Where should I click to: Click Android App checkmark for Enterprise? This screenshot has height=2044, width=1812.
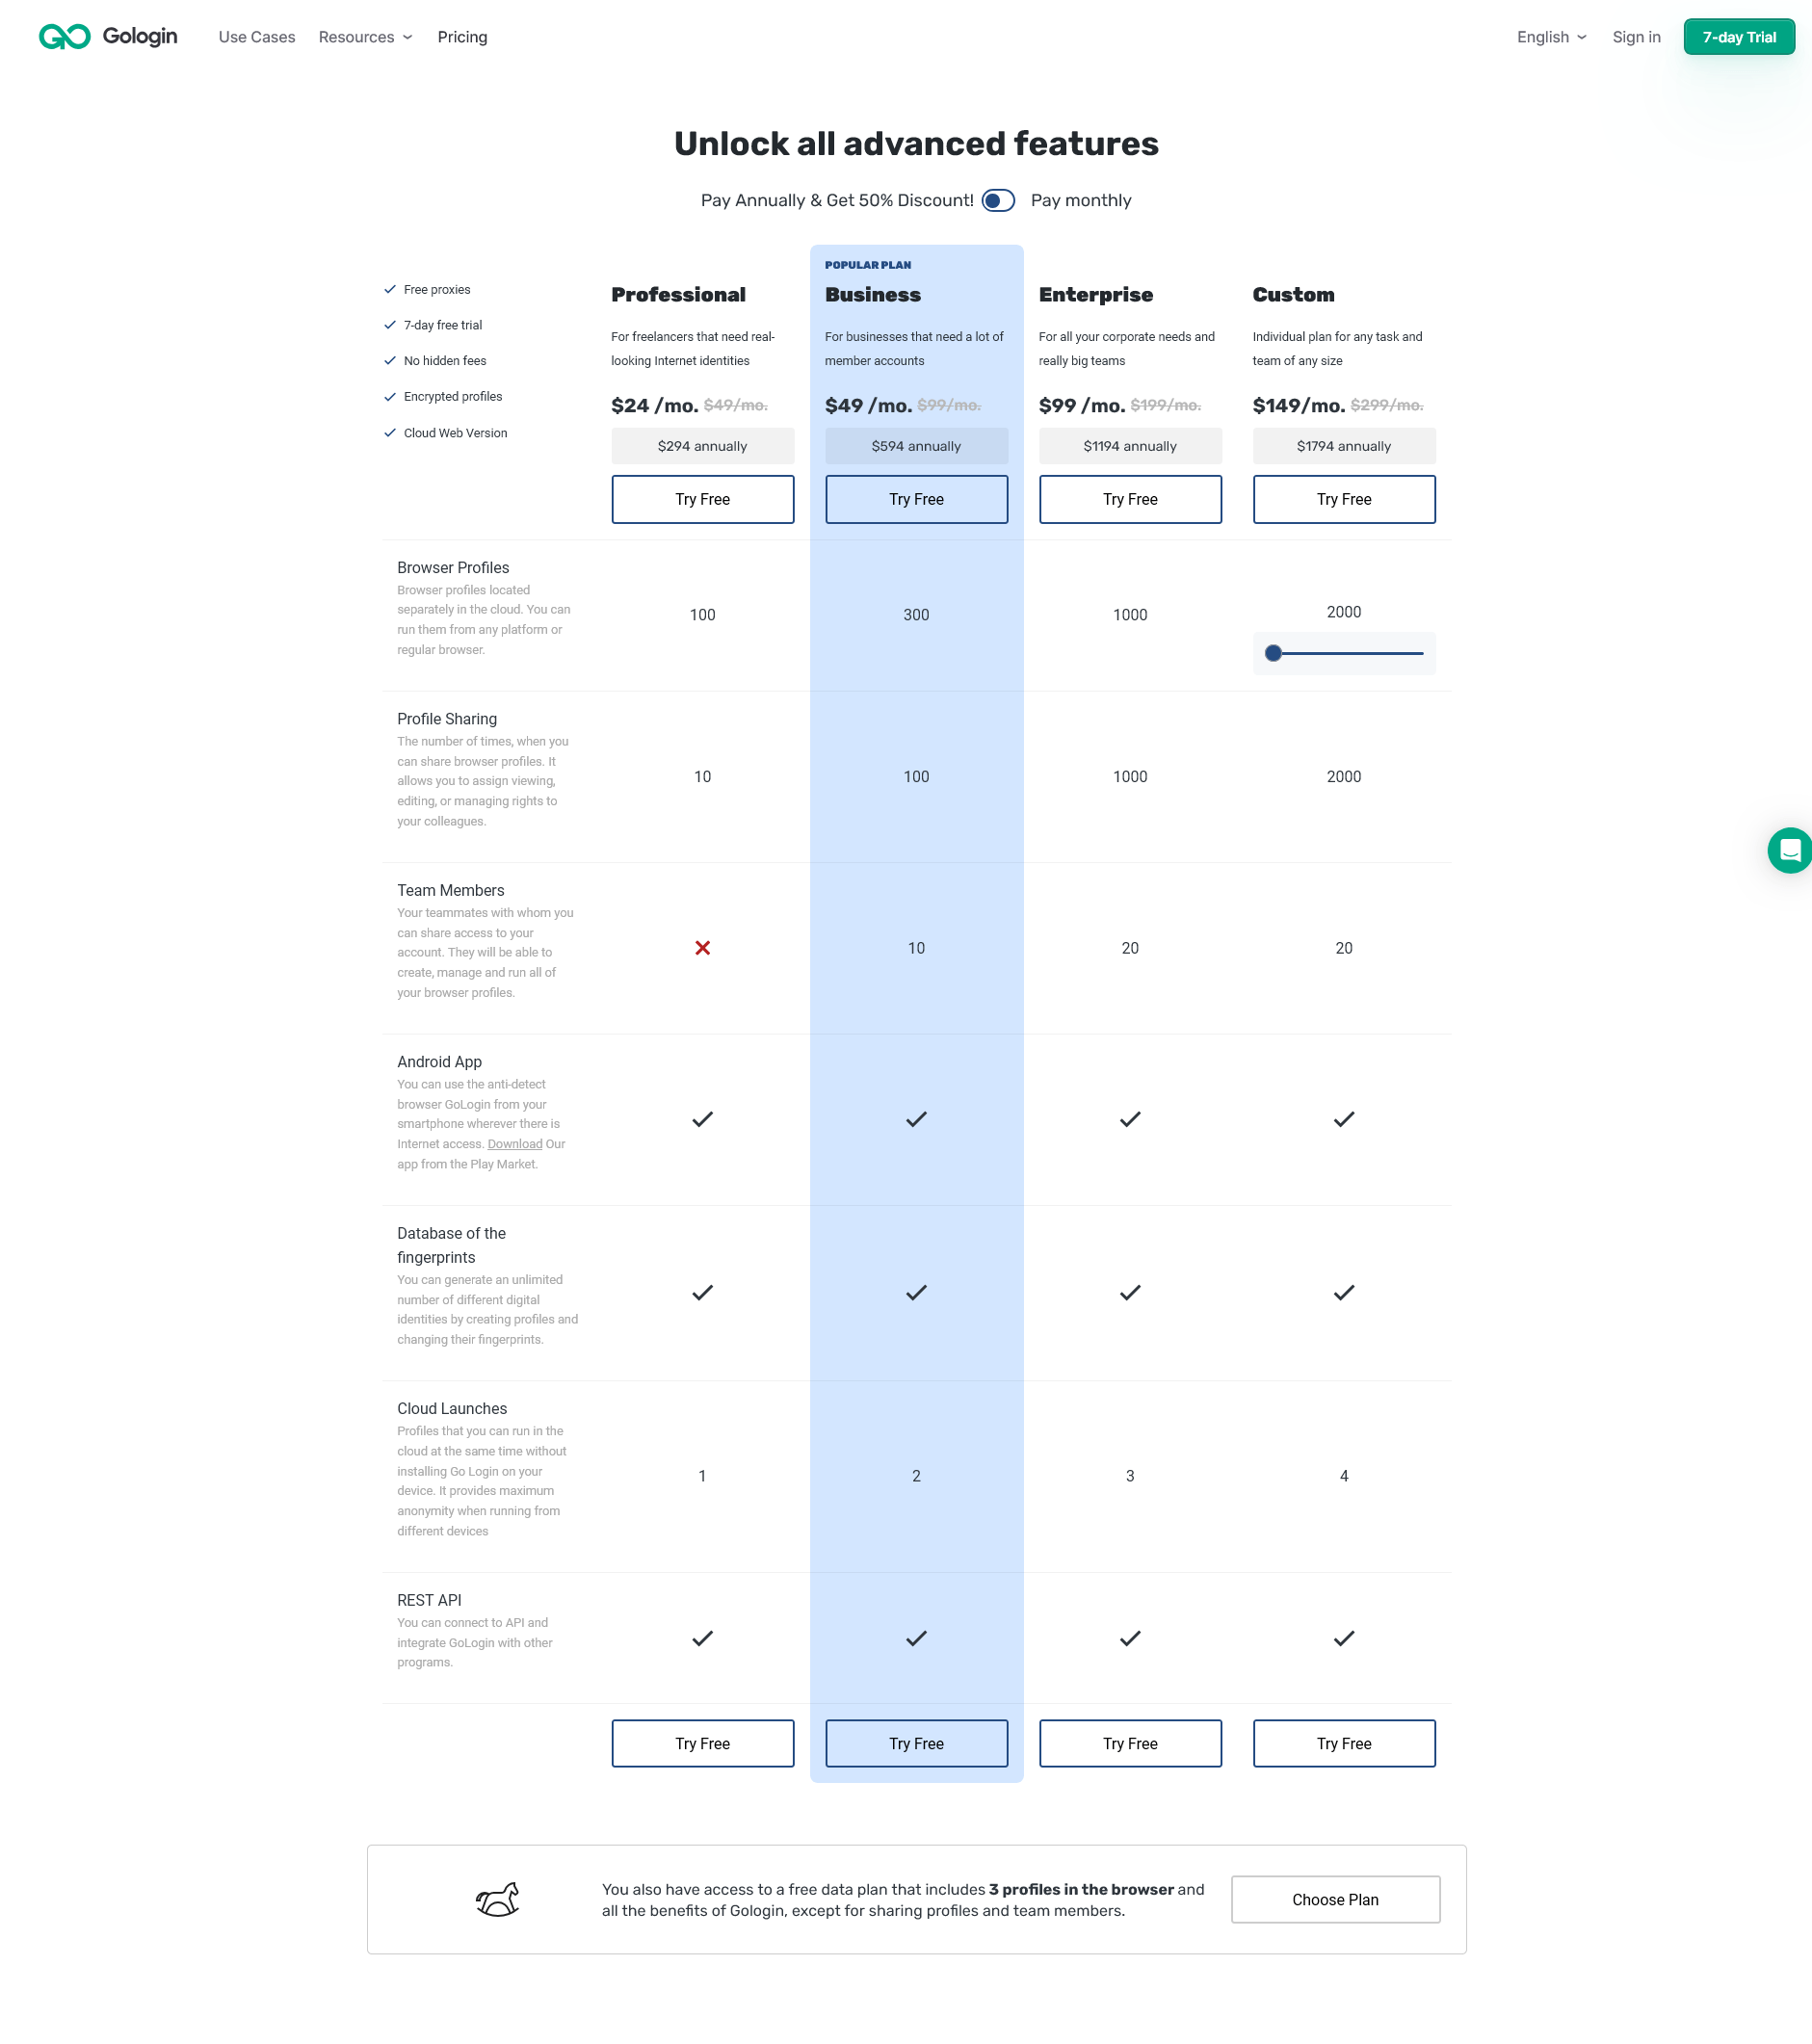click(x=1130, y=1119)
